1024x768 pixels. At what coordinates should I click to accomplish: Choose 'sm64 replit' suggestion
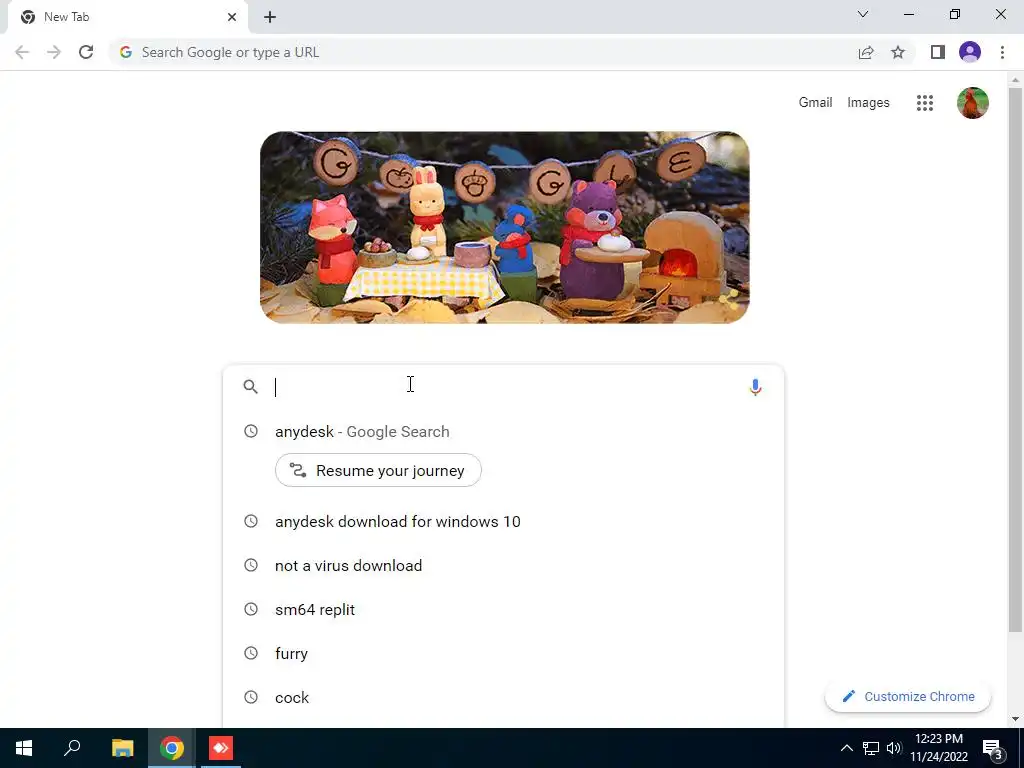pos(503,609)
